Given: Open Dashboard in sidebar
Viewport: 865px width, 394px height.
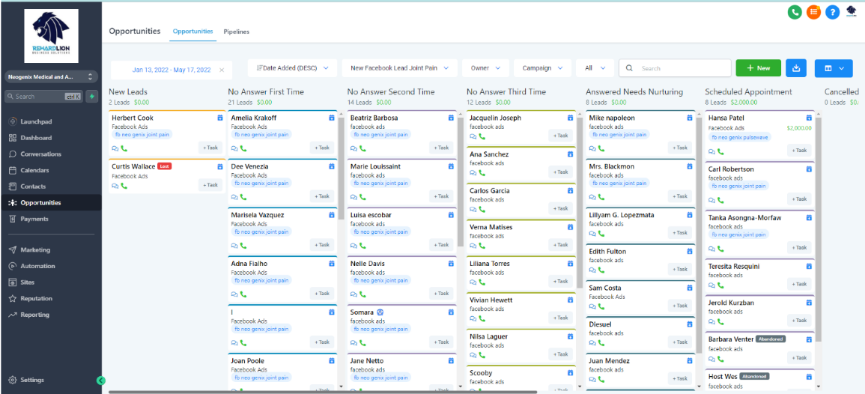Looking at the screenshot, I should (x=36, y=138).
